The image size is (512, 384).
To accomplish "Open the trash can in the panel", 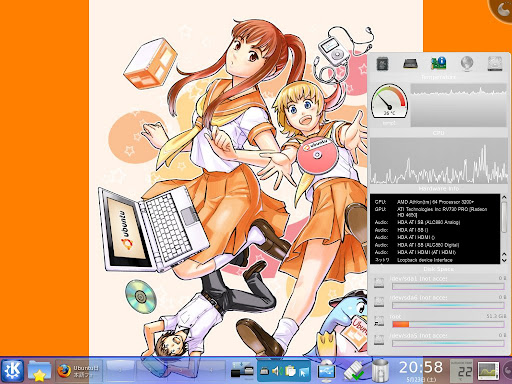I will [380, 371].
